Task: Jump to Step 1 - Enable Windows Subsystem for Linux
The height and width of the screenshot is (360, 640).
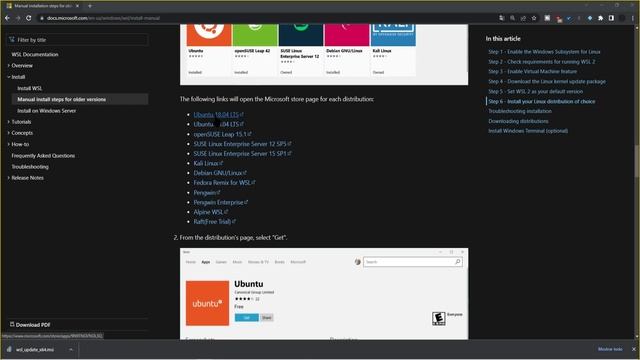Action: pyautogui.click(x=544, y=52)
